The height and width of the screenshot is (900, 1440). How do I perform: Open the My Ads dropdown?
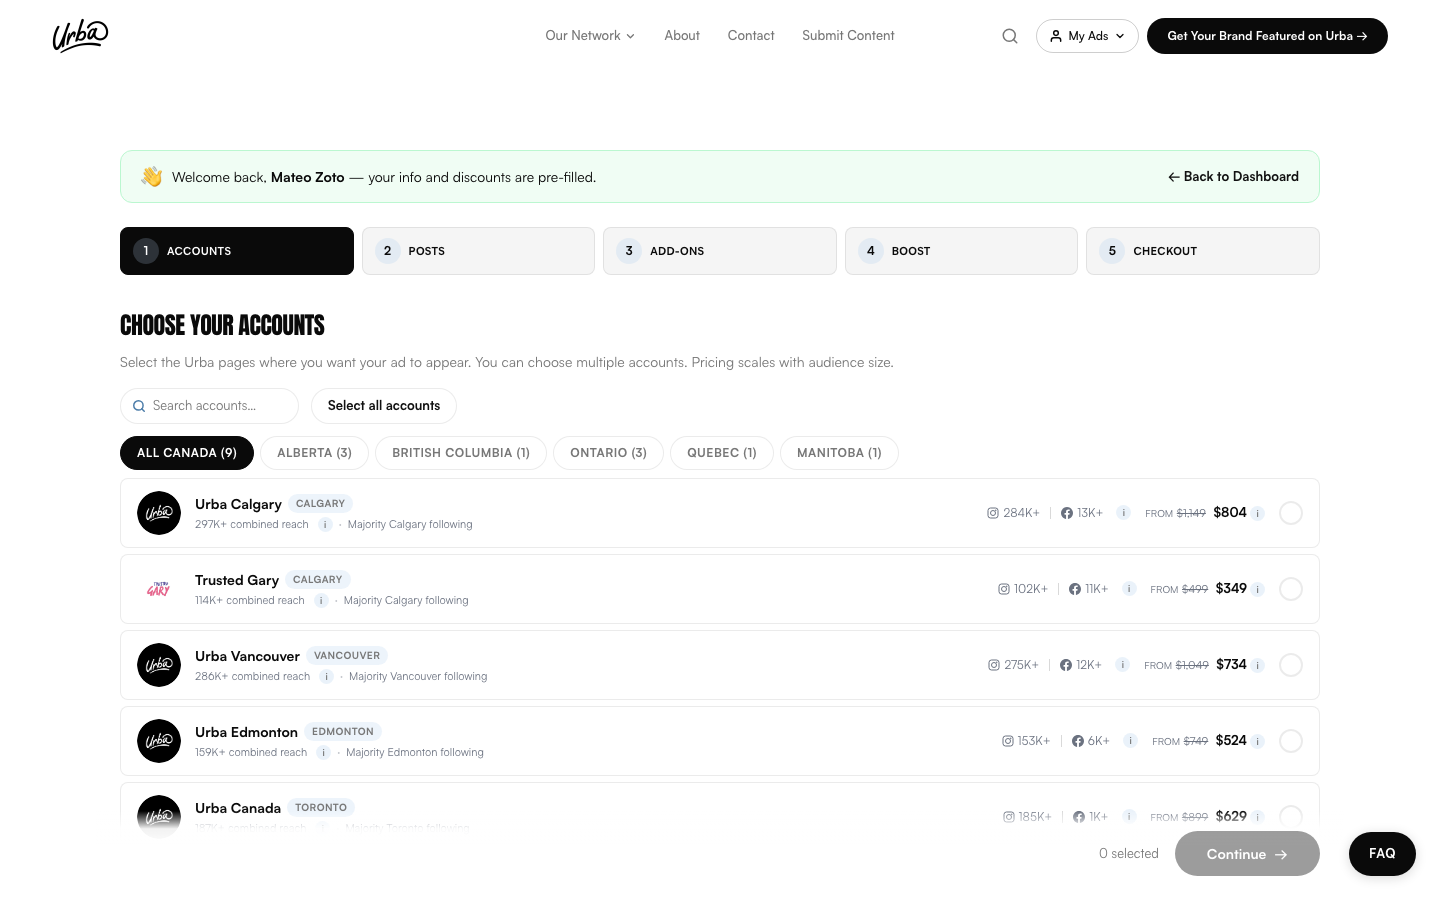[x=1087, y=36]
